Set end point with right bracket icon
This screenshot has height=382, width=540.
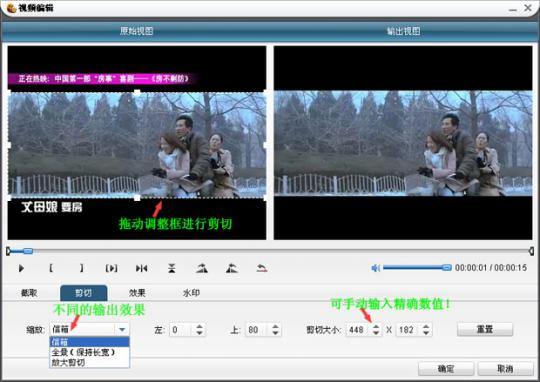click(81, 268)
